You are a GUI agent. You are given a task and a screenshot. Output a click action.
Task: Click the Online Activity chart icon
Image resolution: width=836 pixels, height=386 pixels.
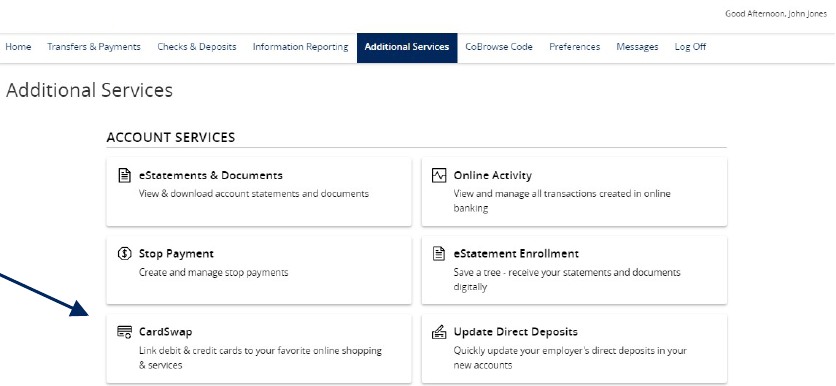439,175
